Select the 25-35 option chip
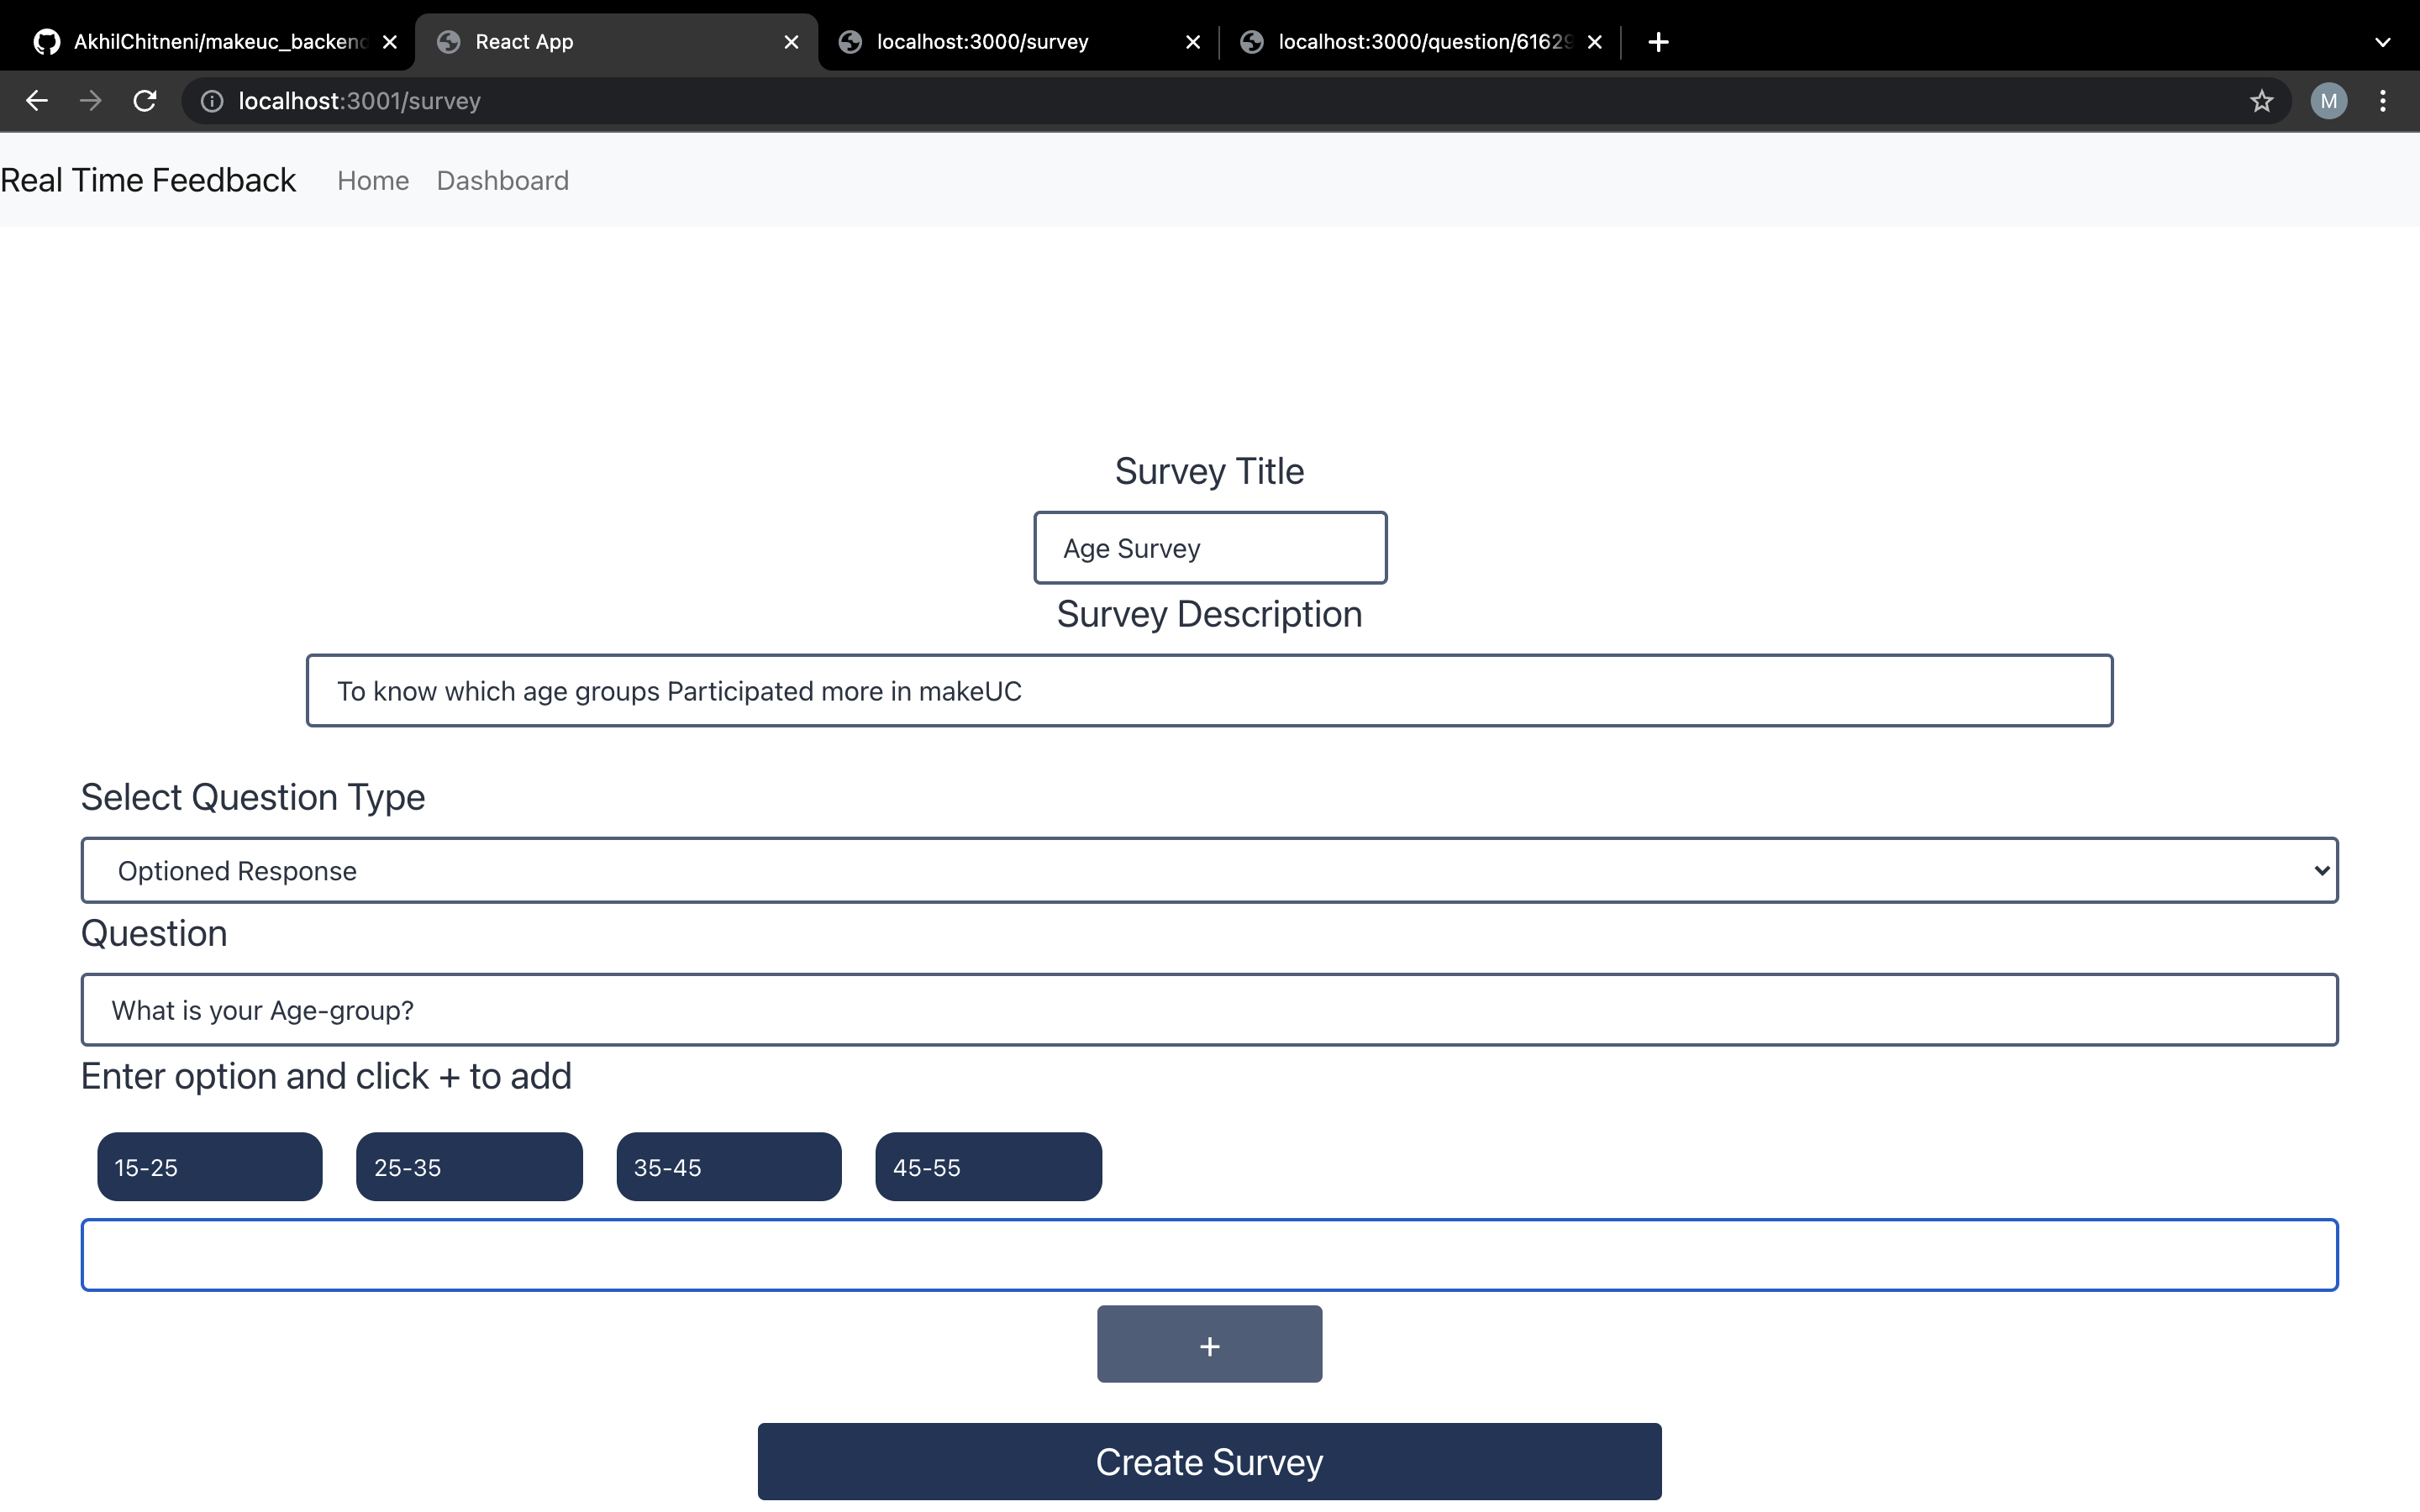This screenshot has height=1512, width=2420. [469, 1167]
